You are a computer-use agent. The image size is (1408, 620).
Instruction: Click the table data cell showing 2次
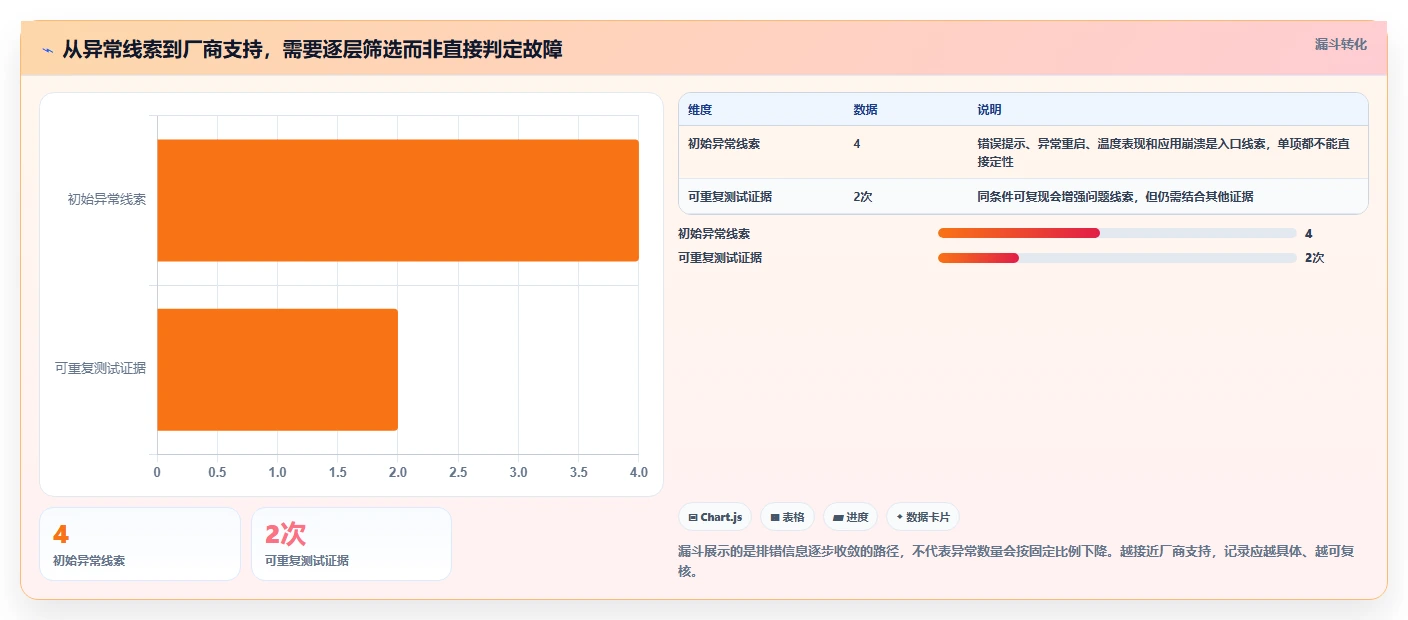pyautogui.click(x=863, y=197)
